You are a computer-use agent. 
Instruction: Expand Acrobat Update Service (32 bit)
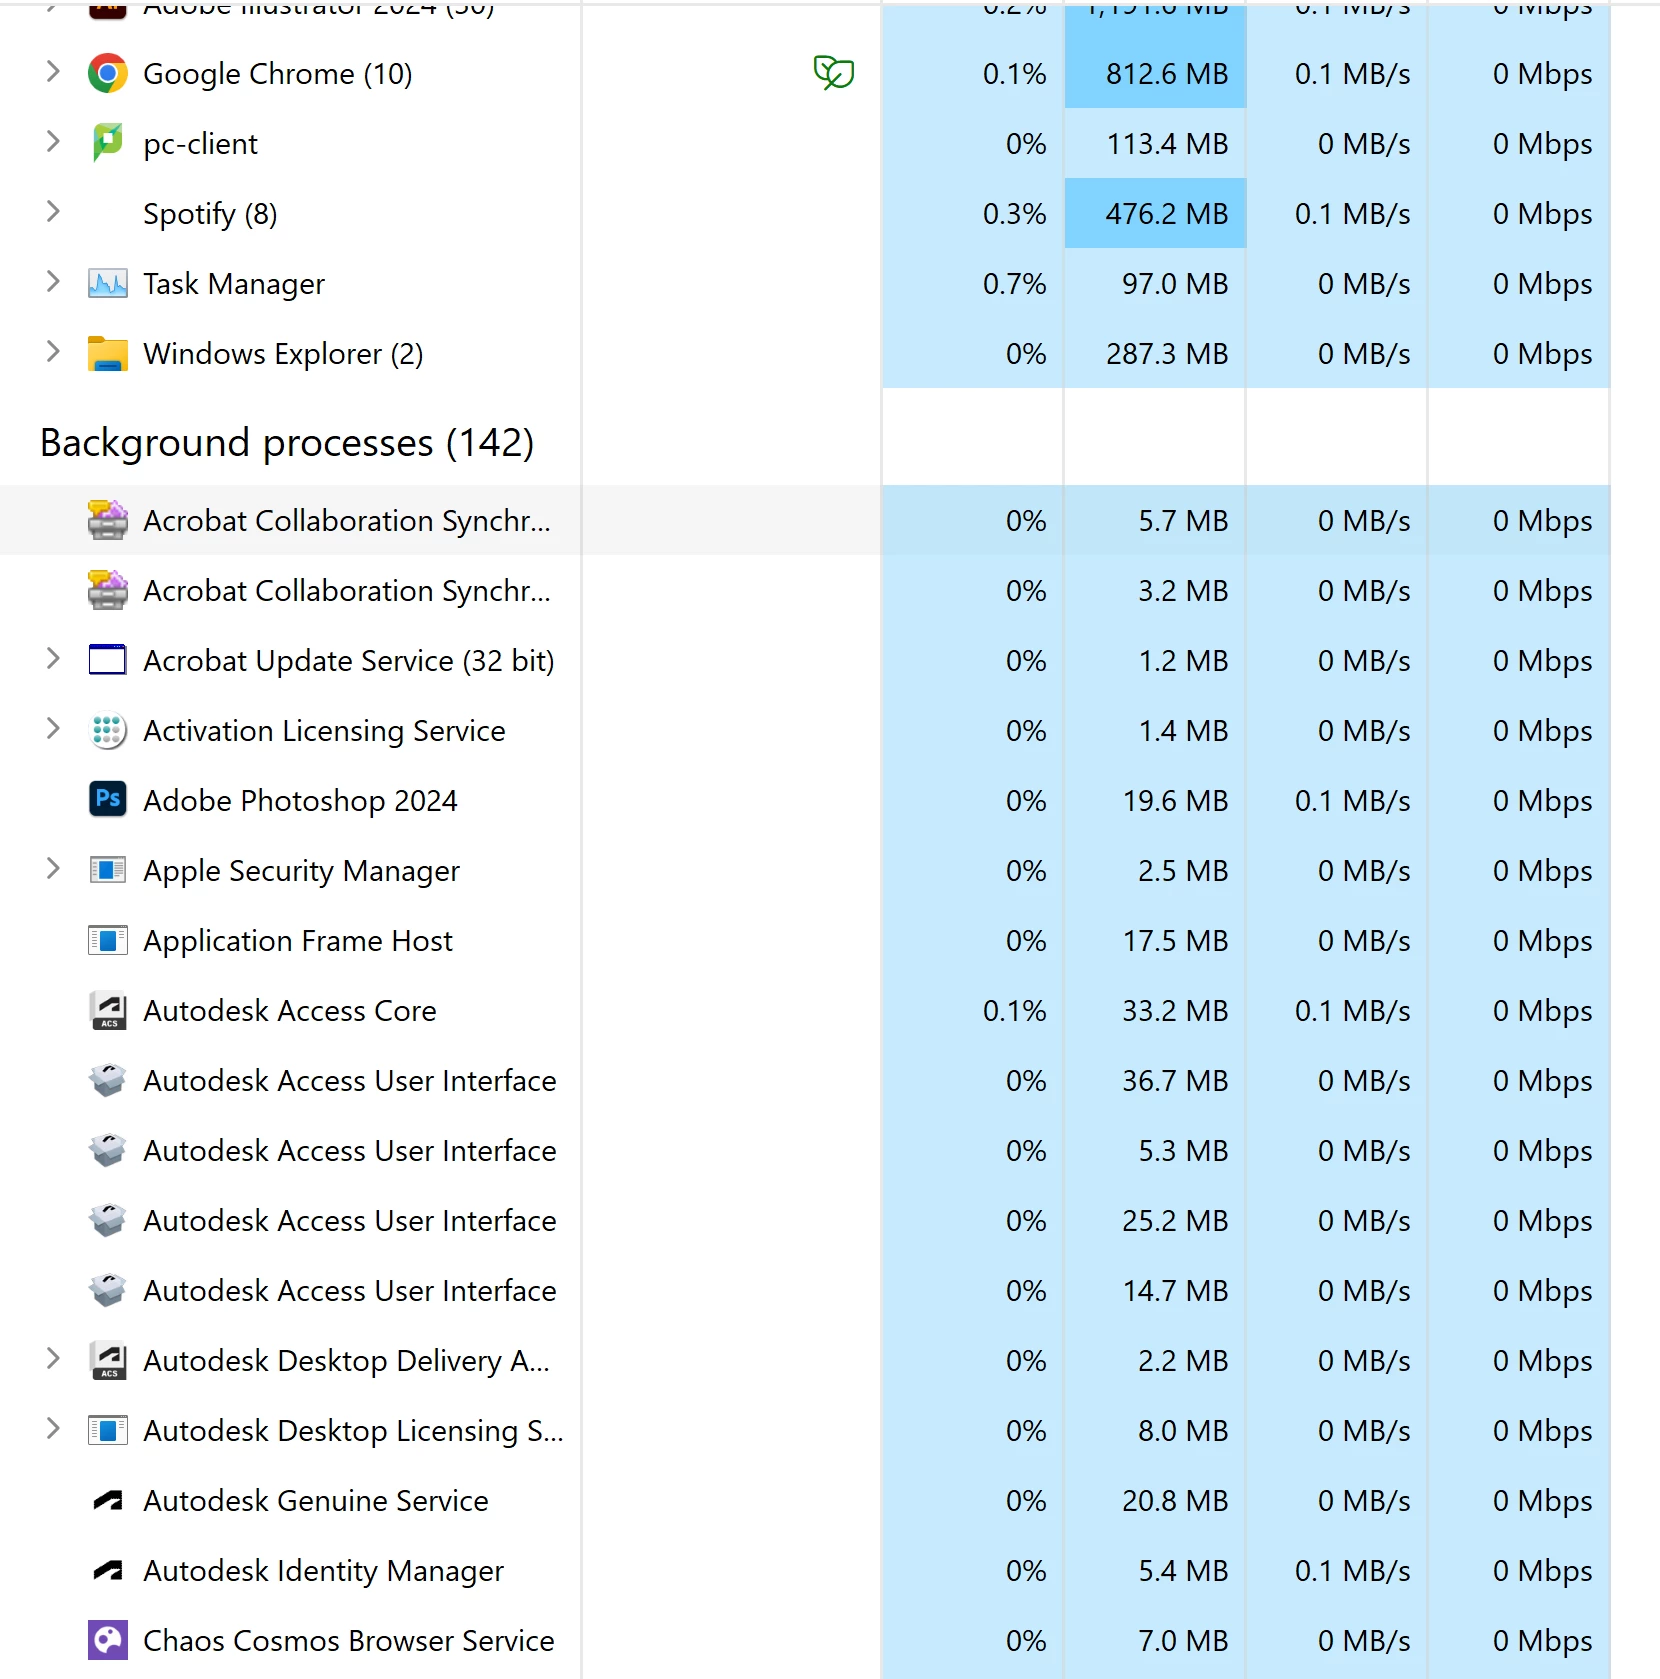pos(53,658)
